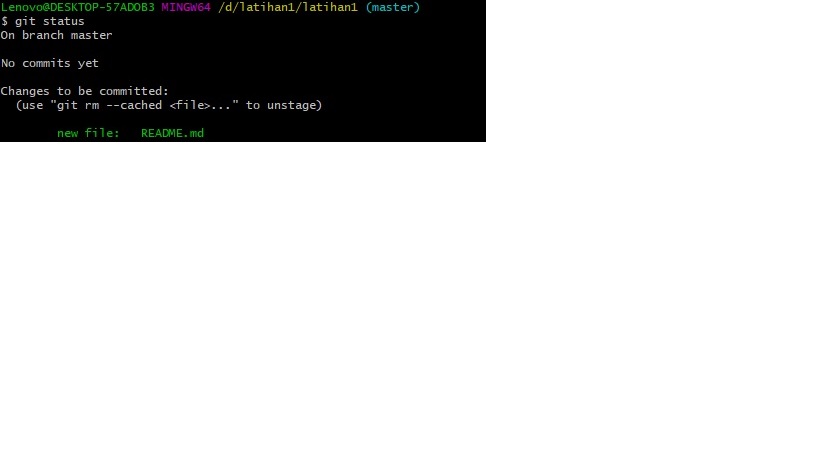Click the Lenovo@DESKTOP-57ADOB3 user host text
819x460 pixels.
pyautogui.click(x=78, y=7)
